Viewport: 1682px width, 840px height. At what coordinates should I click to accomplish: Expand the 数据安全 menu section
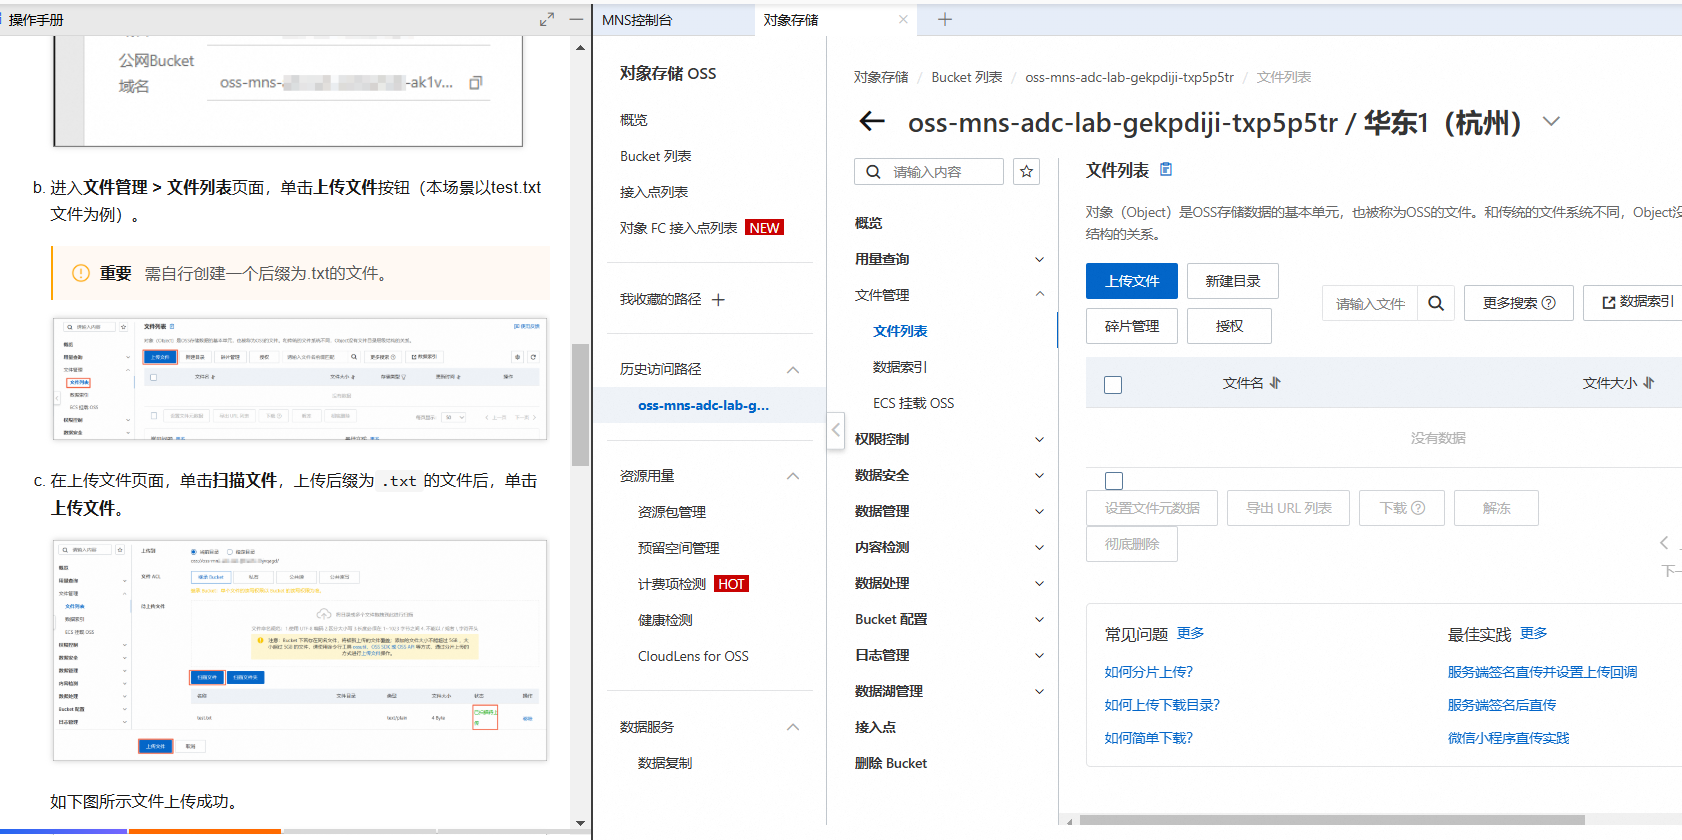(x=1039, y=476)
